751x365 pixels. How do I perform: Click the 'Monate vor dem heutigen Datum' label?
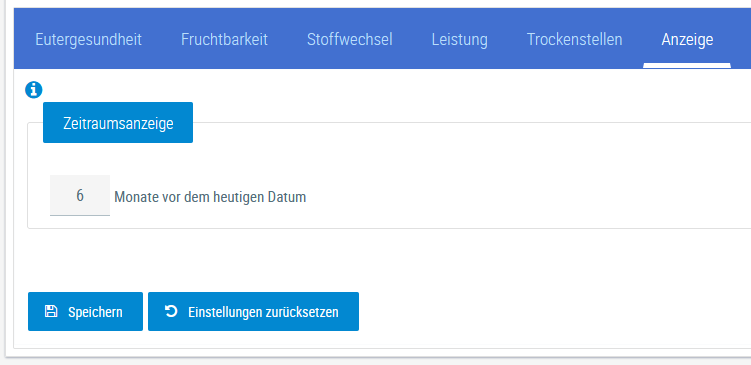pos(210,197)
